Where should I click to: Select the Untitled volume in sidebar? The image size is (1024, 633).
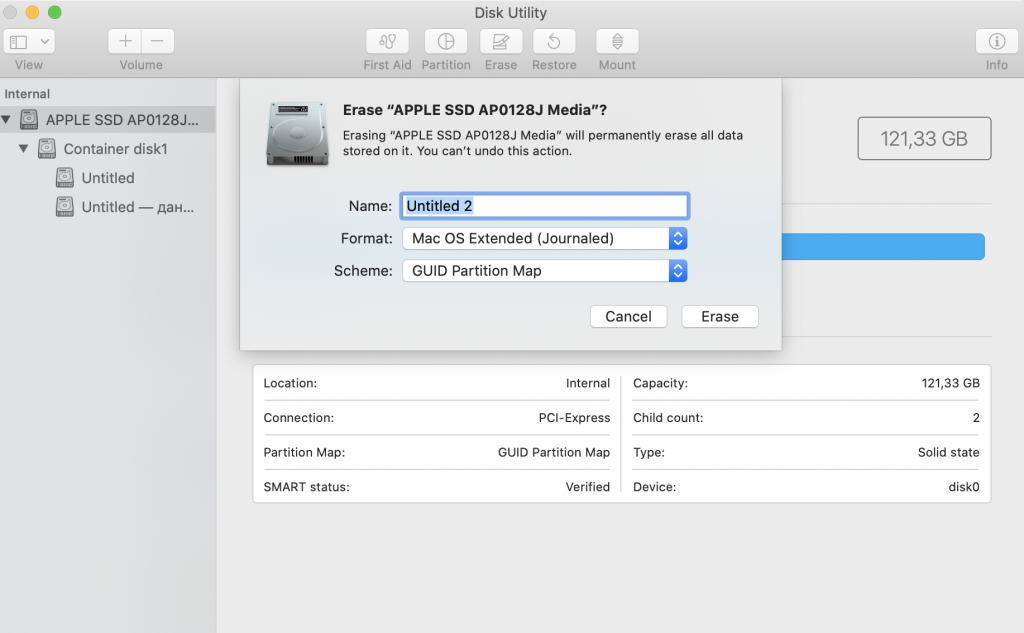coord(108,178)
